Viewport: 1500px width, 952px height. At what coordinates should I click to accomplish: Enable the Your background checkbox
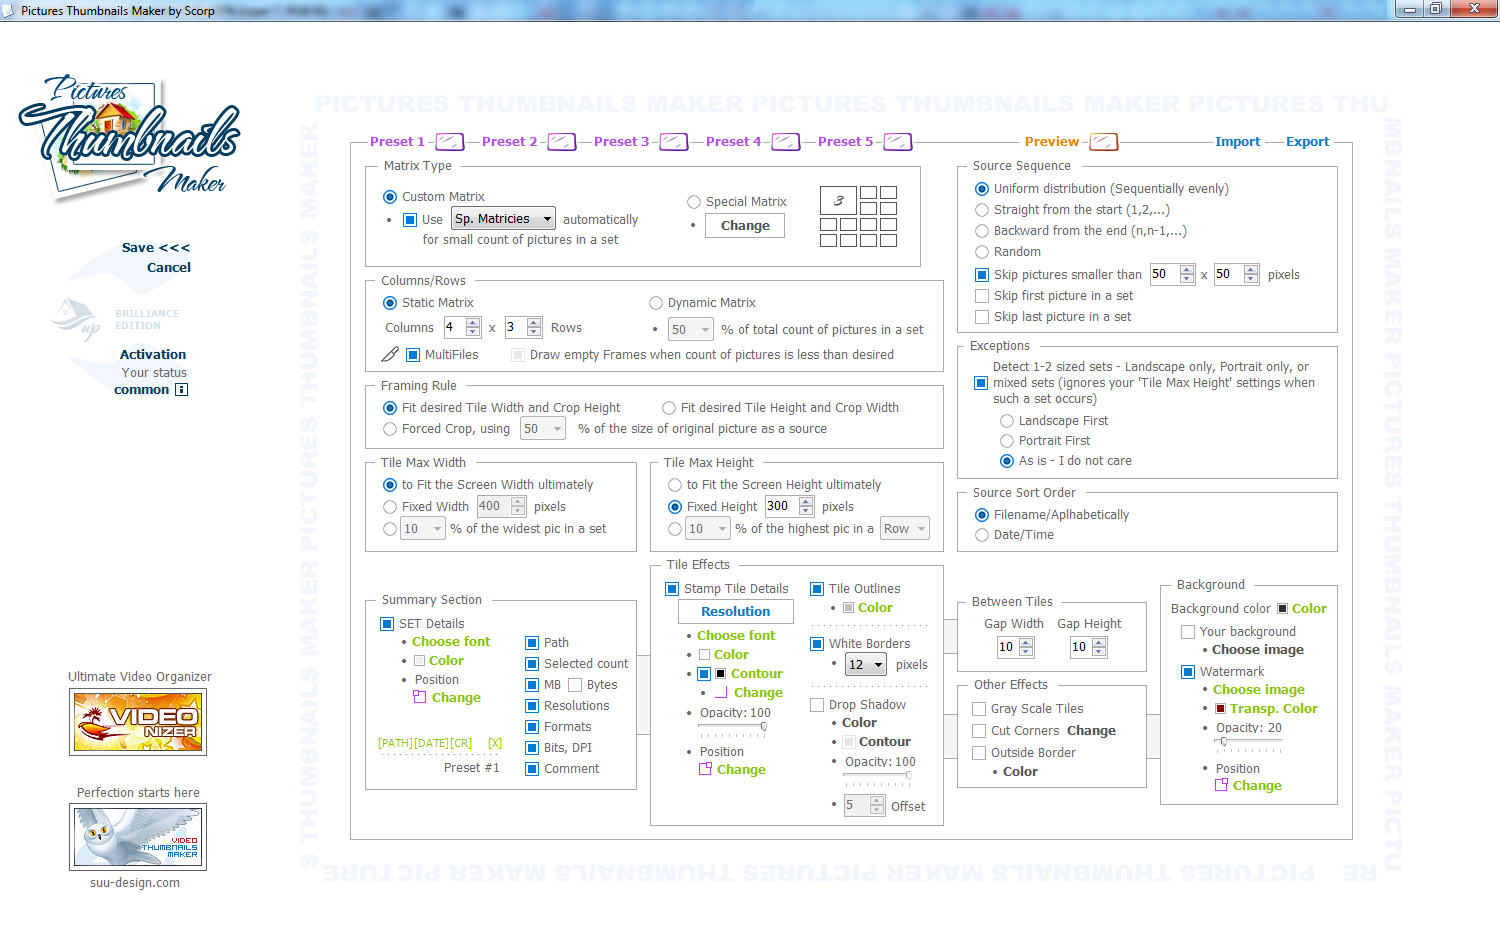point(1188,632)
